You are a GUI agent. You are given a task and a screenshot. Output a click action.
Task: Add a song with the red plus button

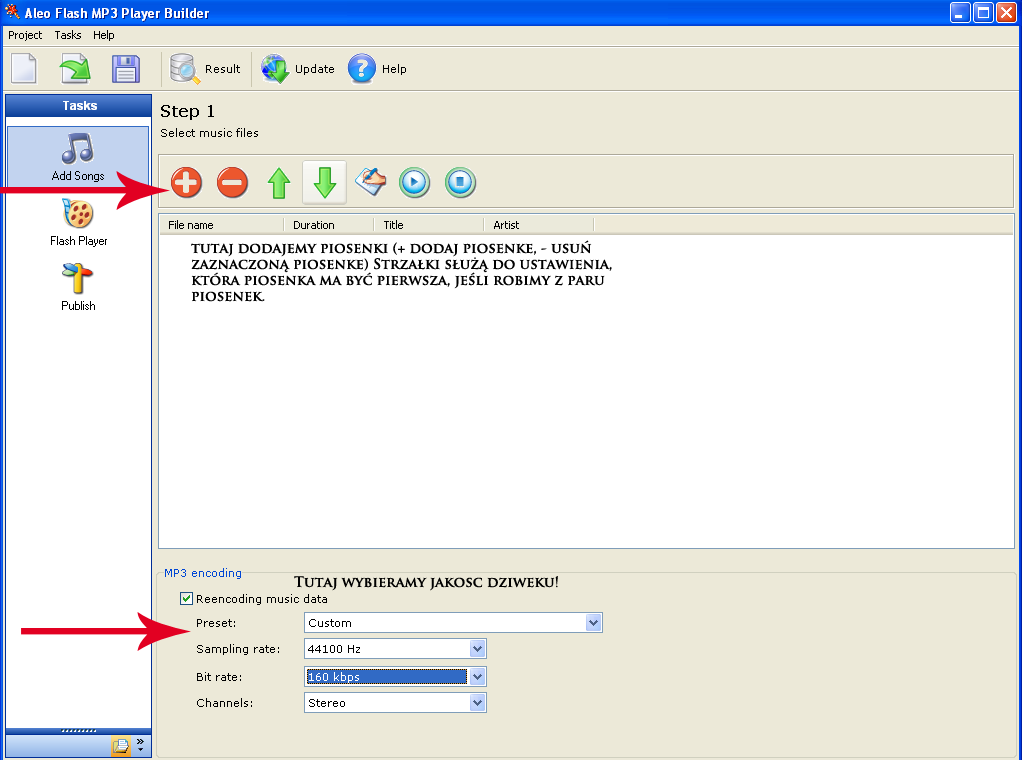(x=186, y=182)
